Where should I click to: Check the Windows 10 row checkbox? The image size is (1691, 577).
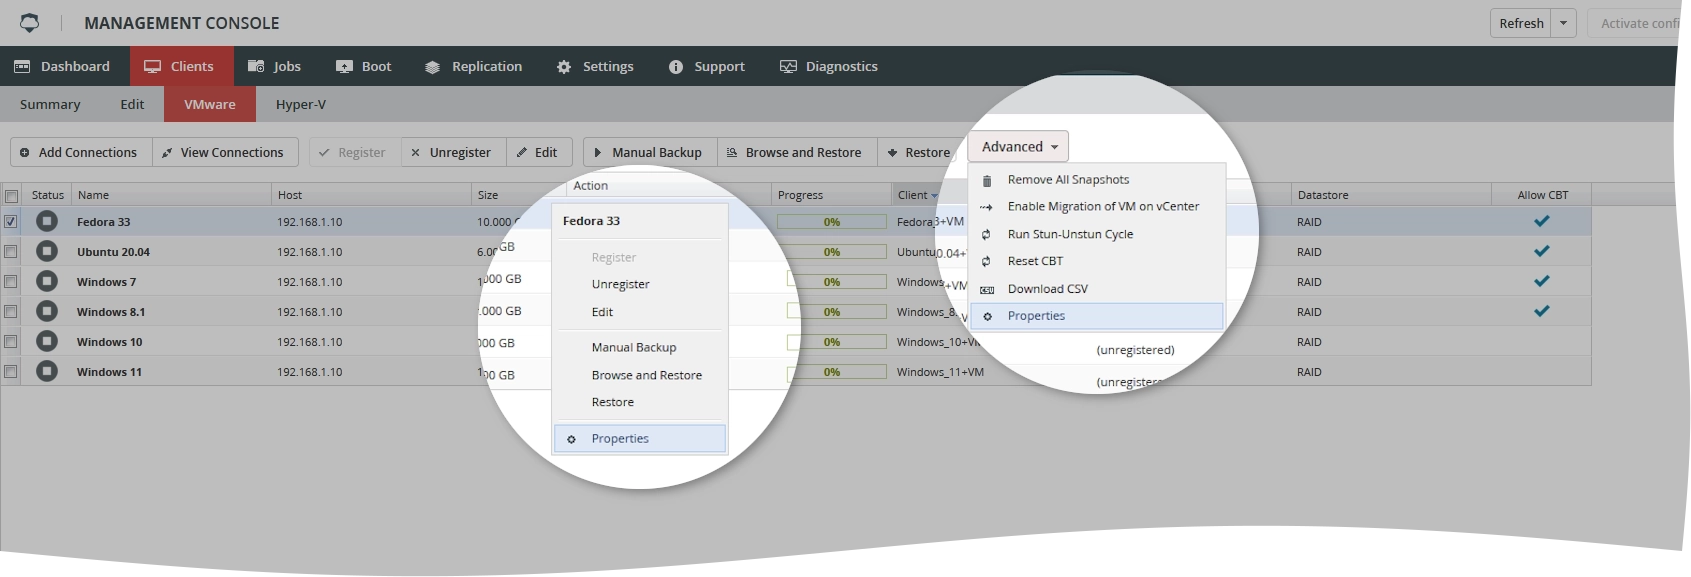pos(11,342)
